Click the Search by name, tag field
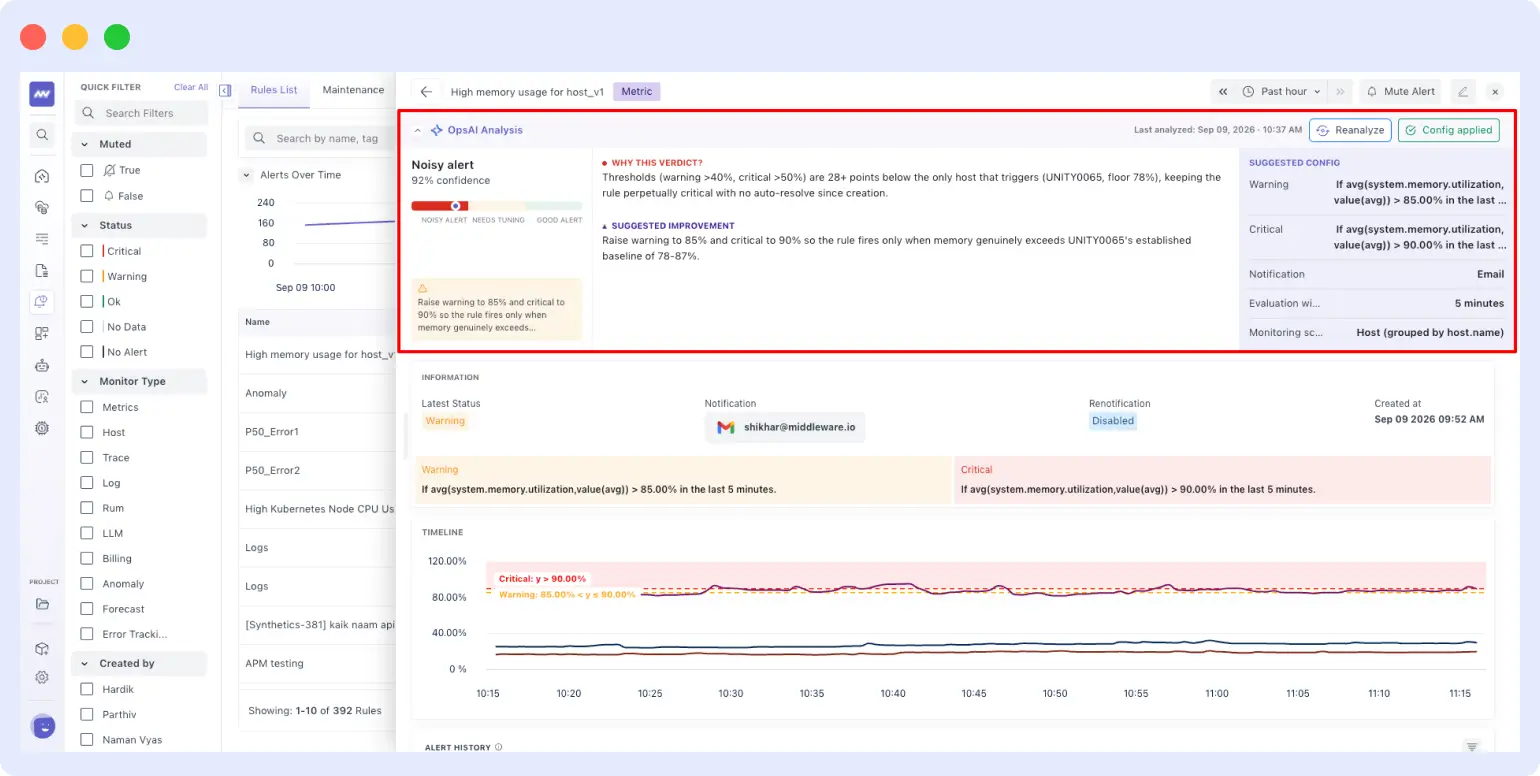 click(x=320, y=138)
